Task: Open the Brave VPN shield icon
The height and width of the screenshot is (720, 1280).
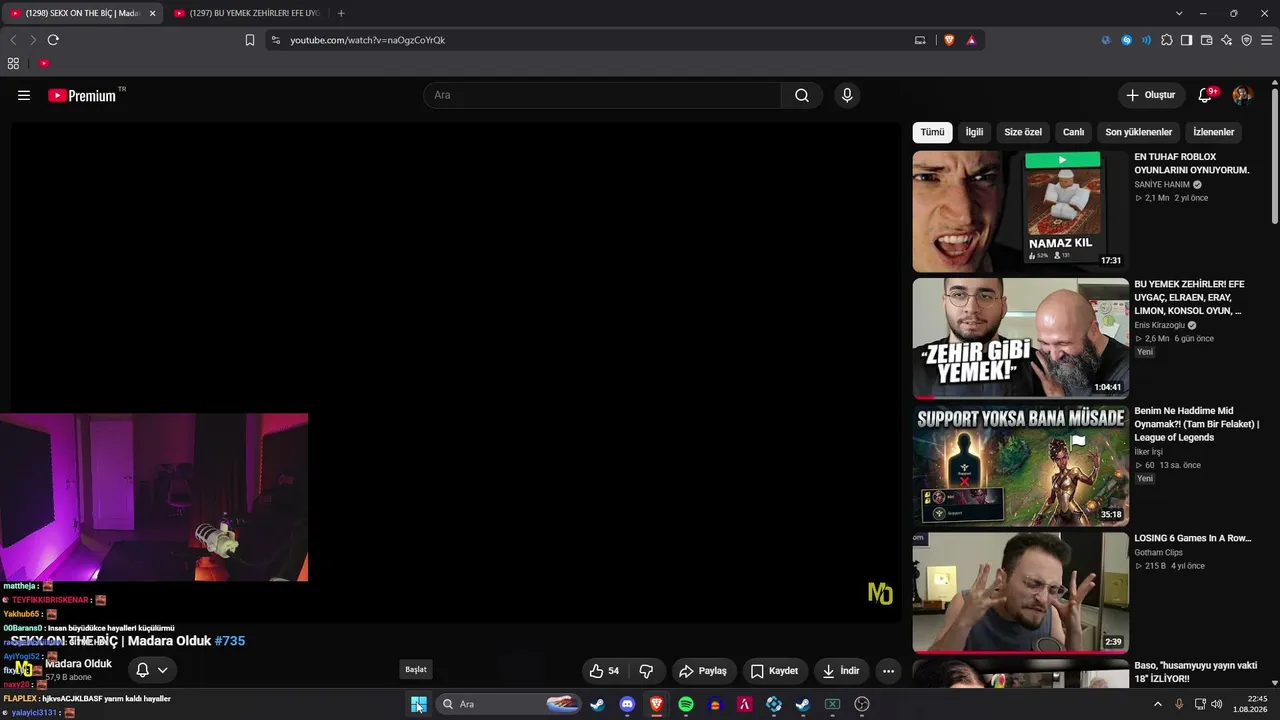Action: 1246,40
